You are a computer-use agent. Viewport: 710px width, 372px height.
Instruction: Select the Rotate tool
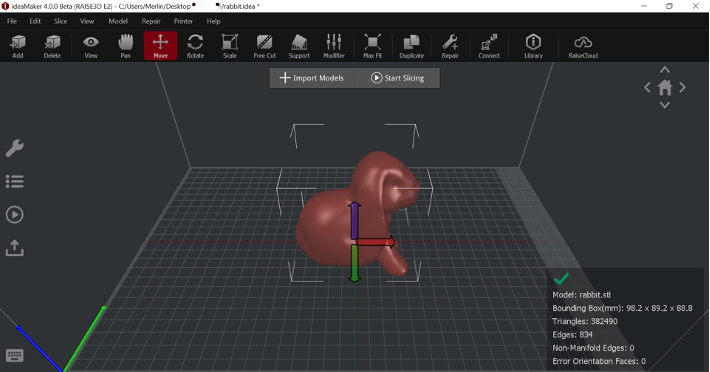click(x=195, y=46)
